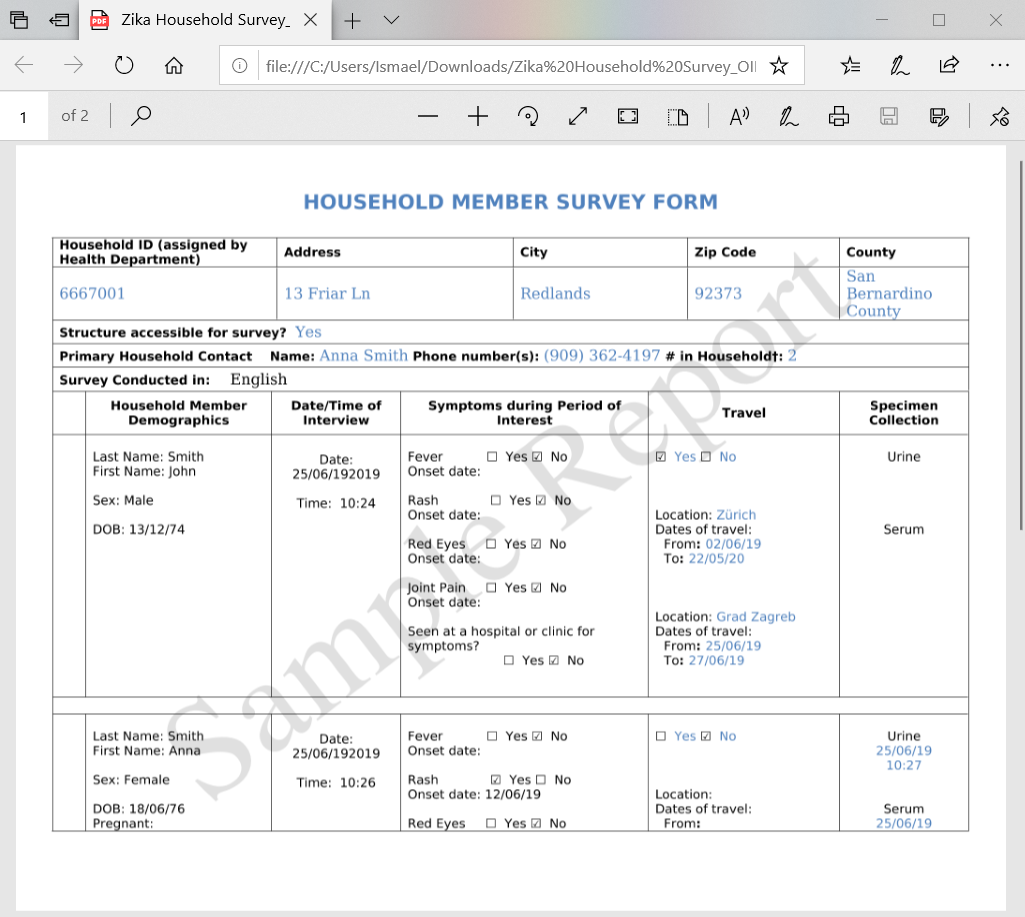Open a new browser tab
This screenshot has height=917, width=1025.
[352, 20]
